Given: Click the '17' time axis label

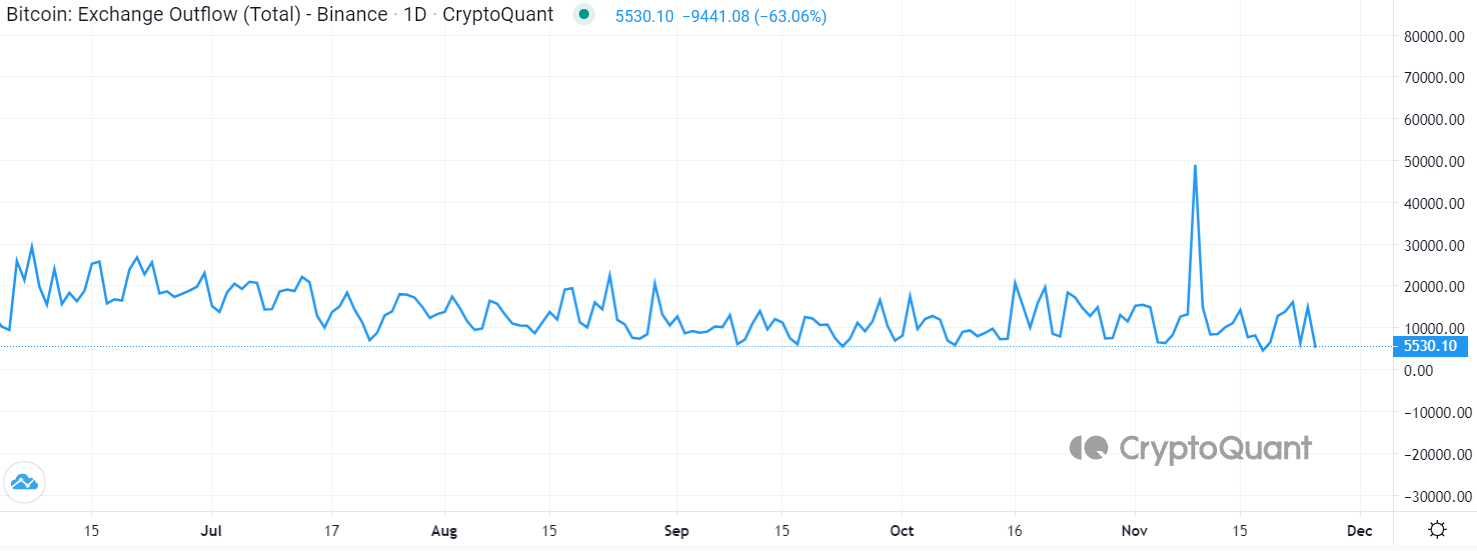Looking at the screenshot, I should (332, 530).
